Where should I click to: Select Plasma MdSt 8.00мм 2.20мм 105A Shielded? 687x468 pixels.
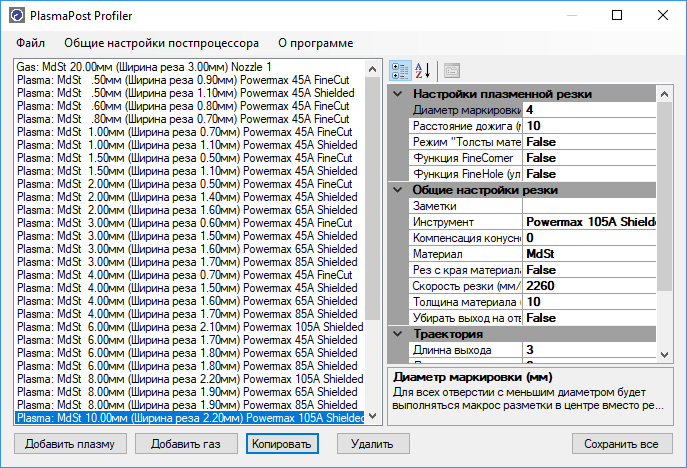click(x=189, y=379)
